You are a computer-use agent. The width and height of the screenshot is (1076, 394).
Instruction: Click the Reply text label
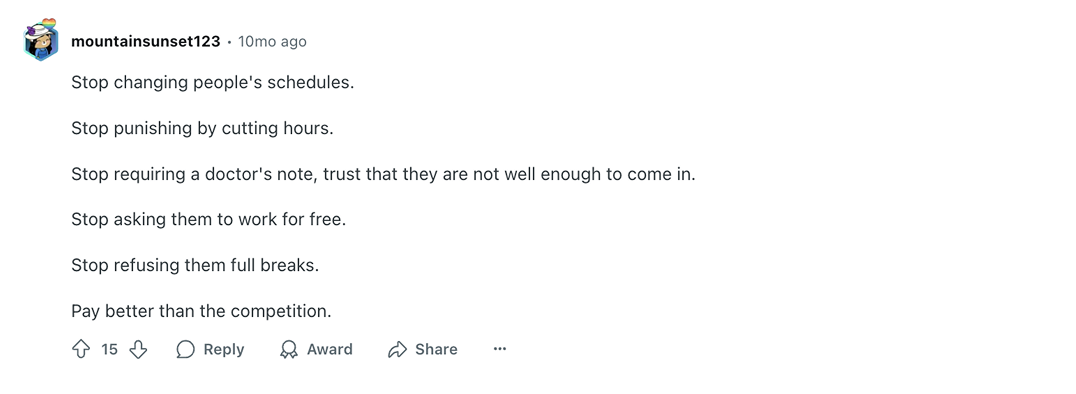coord(224,349)
